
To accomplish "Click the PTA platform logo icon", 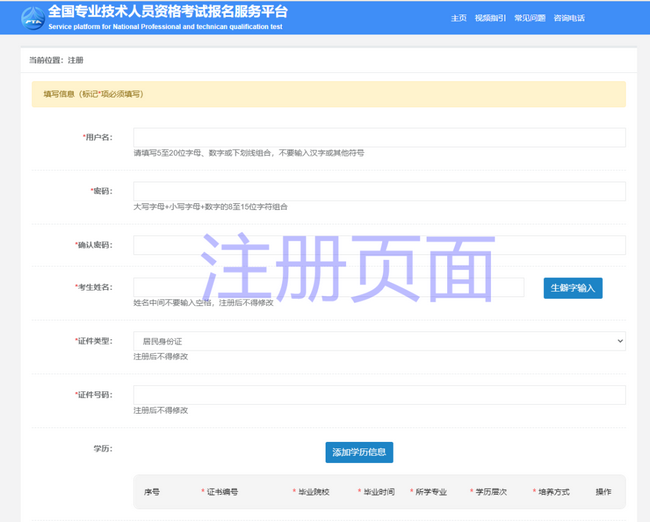I will (31, 17).
